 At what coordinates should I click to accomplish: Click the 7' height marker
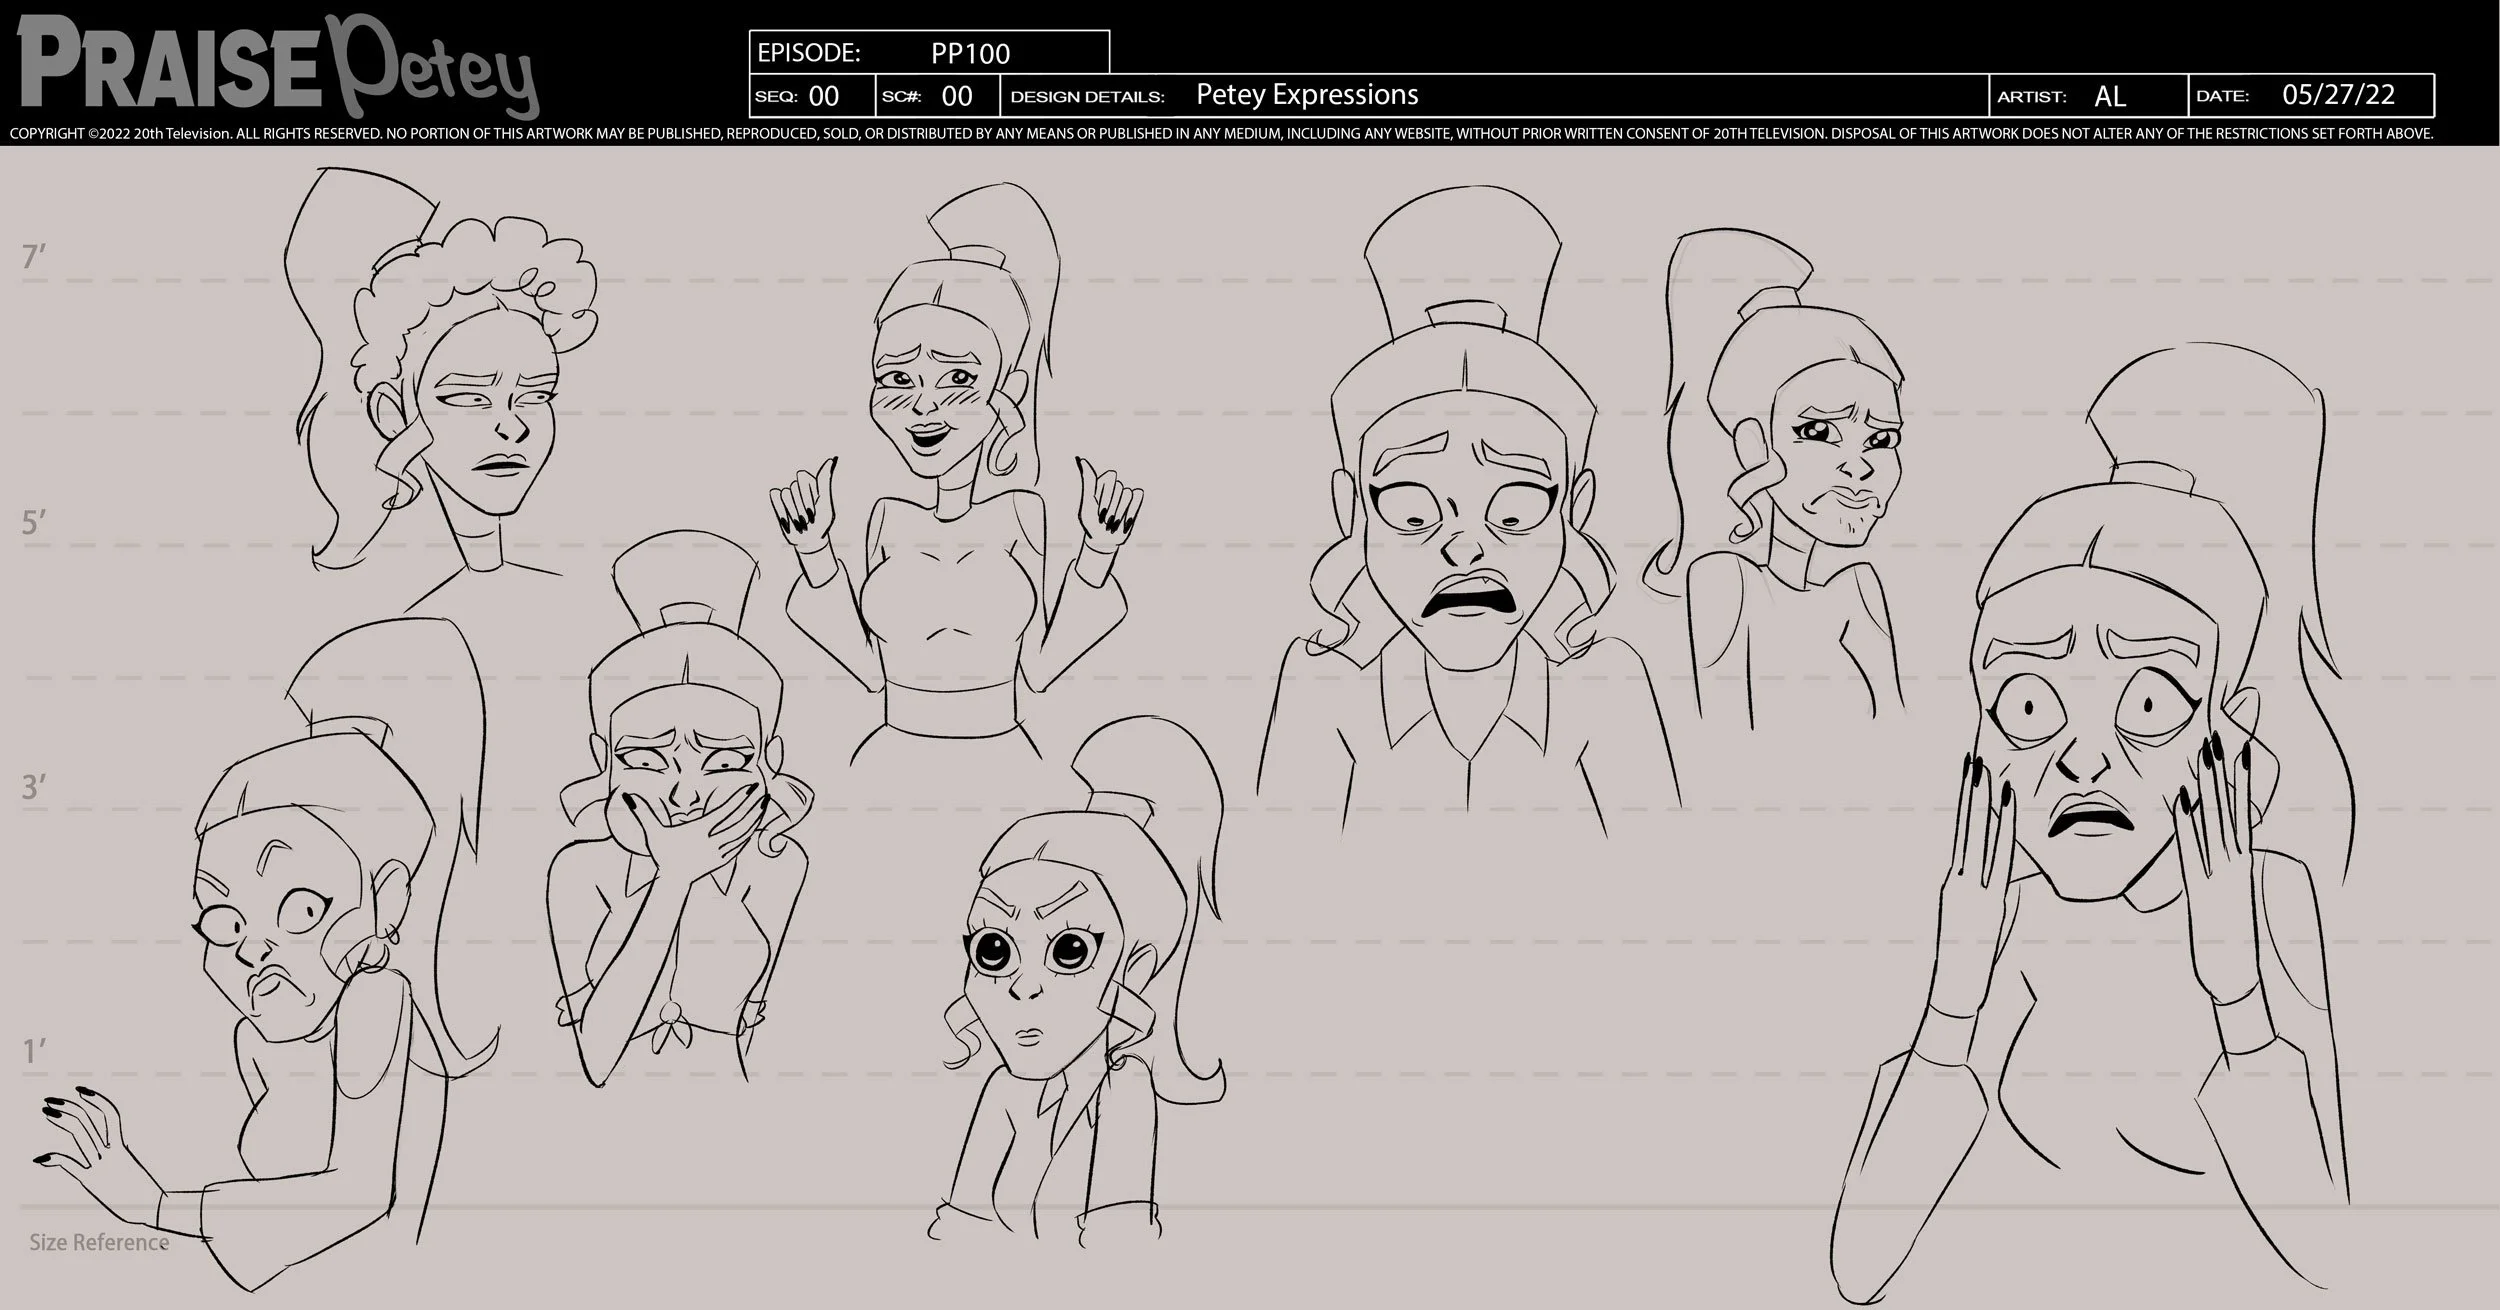[34, 257]
